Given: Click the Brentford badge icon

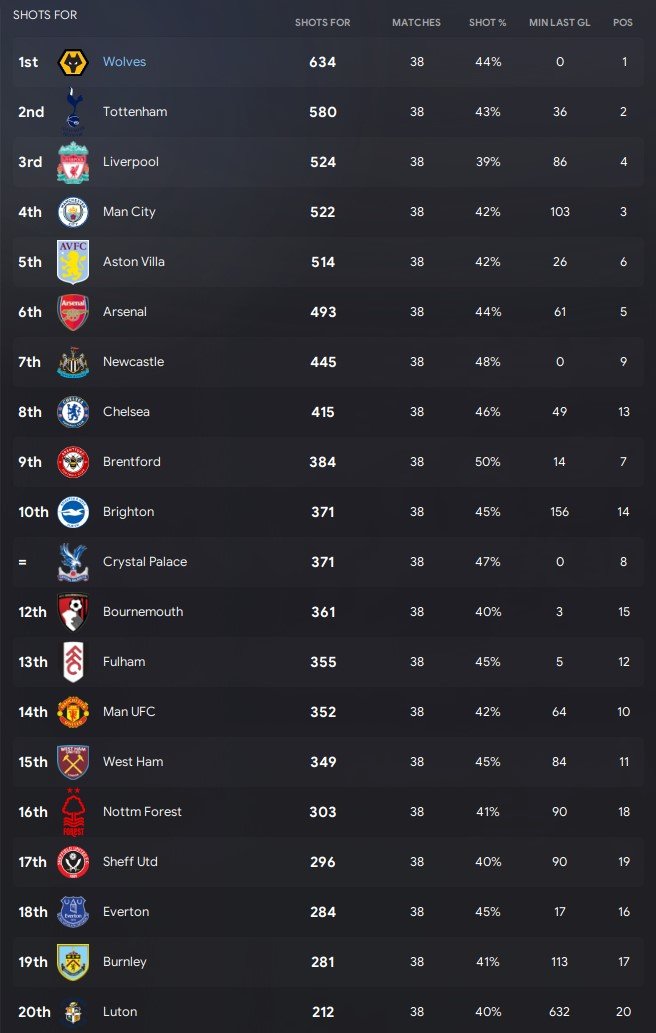Looking at the screenshot, I should click(73, 462).
